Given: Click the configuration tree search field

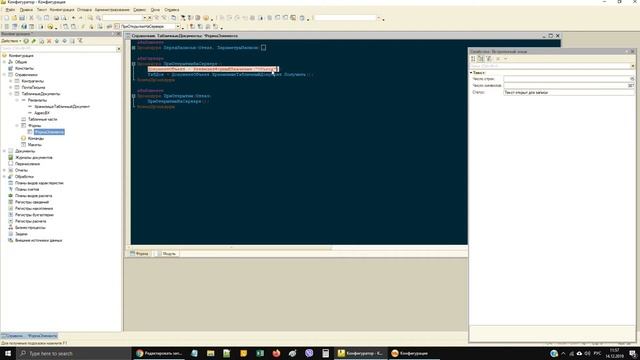Looking at the screenshot, I should [58, 49].
